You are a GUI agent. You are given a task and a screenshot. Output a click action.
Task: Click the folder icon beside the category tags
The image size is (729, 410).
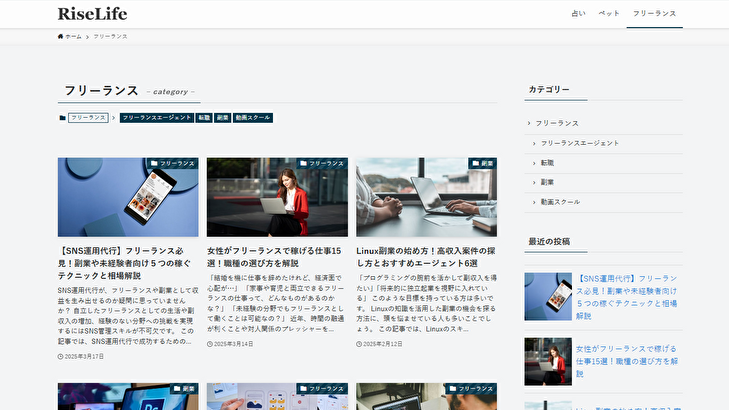[62, 118]
